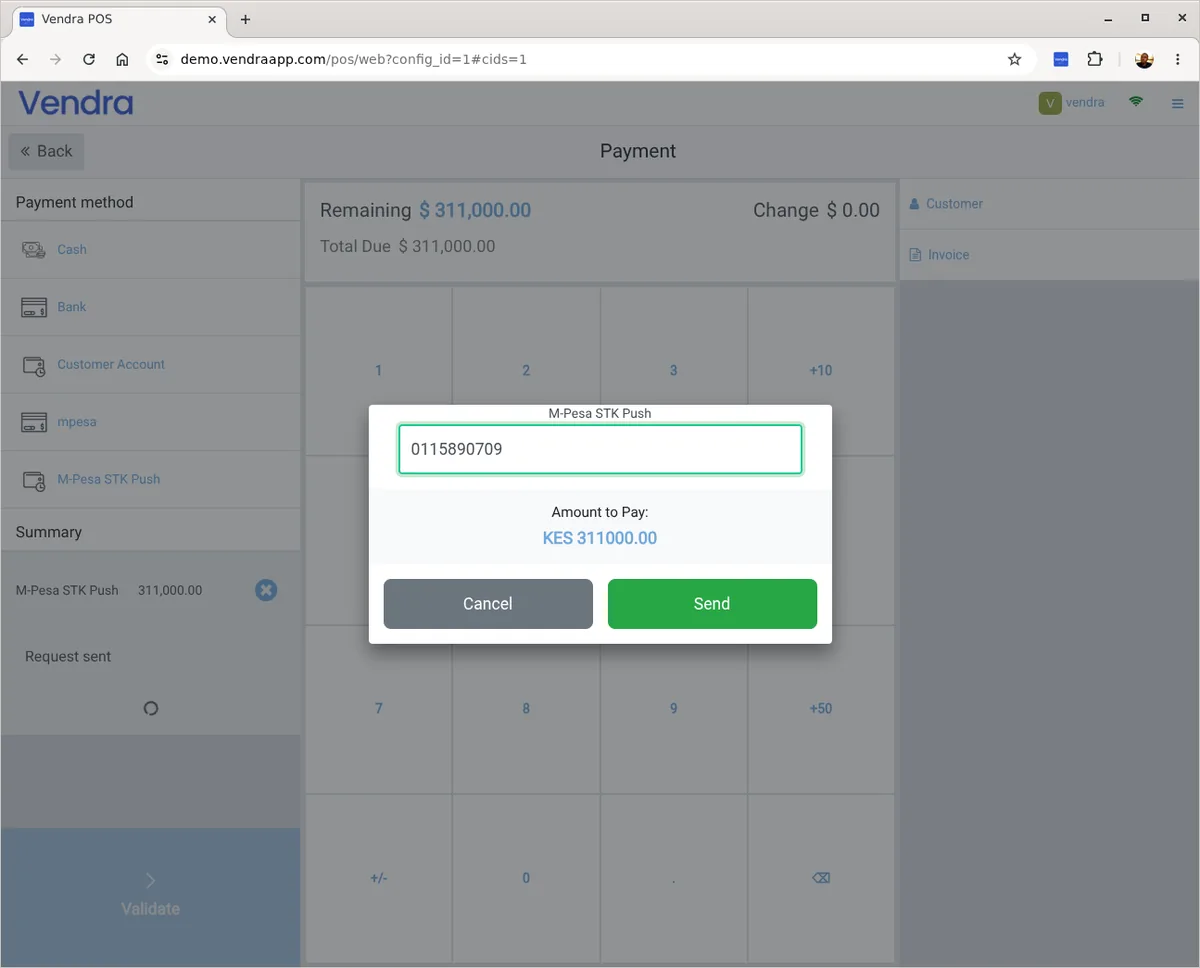Click the backspace numpad icon

[821, 878]
